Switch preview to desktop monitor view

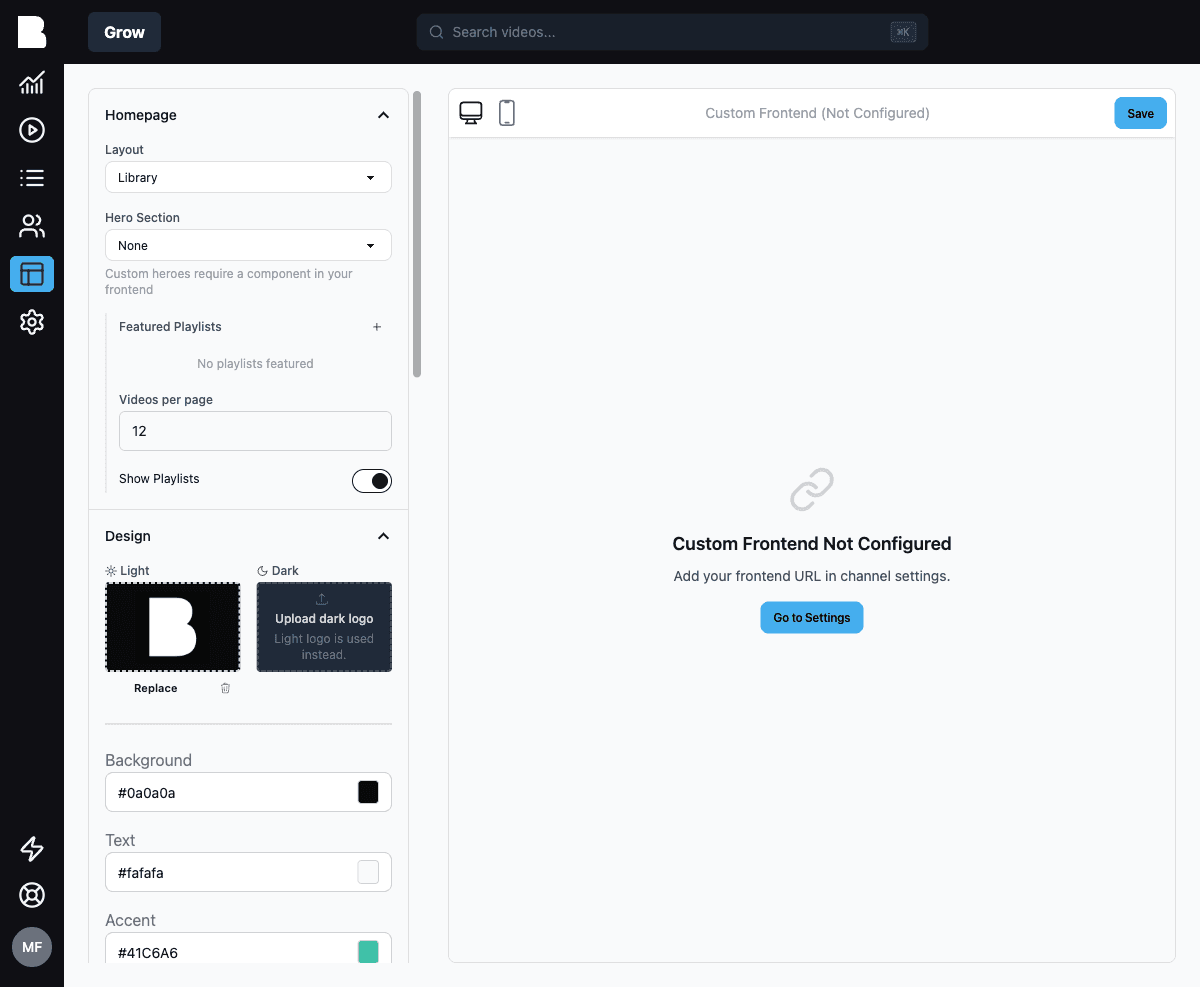pos(471,113)
